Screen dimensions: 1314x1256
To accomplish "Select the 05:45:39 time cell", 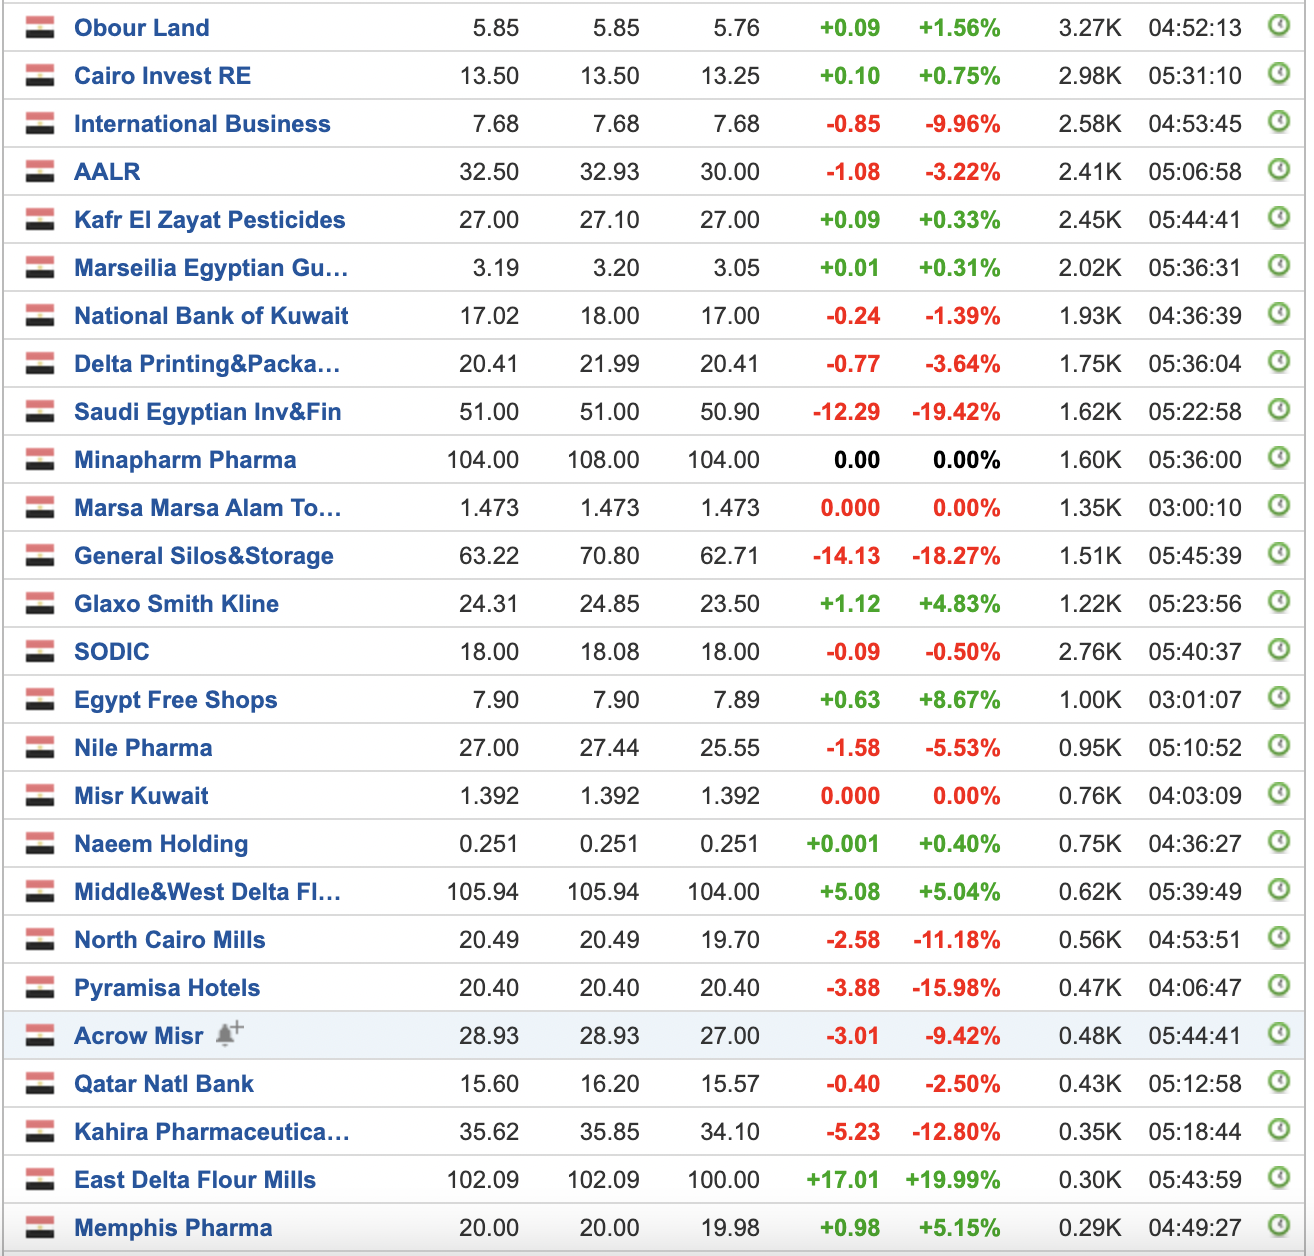I will tap(1195, 556).
